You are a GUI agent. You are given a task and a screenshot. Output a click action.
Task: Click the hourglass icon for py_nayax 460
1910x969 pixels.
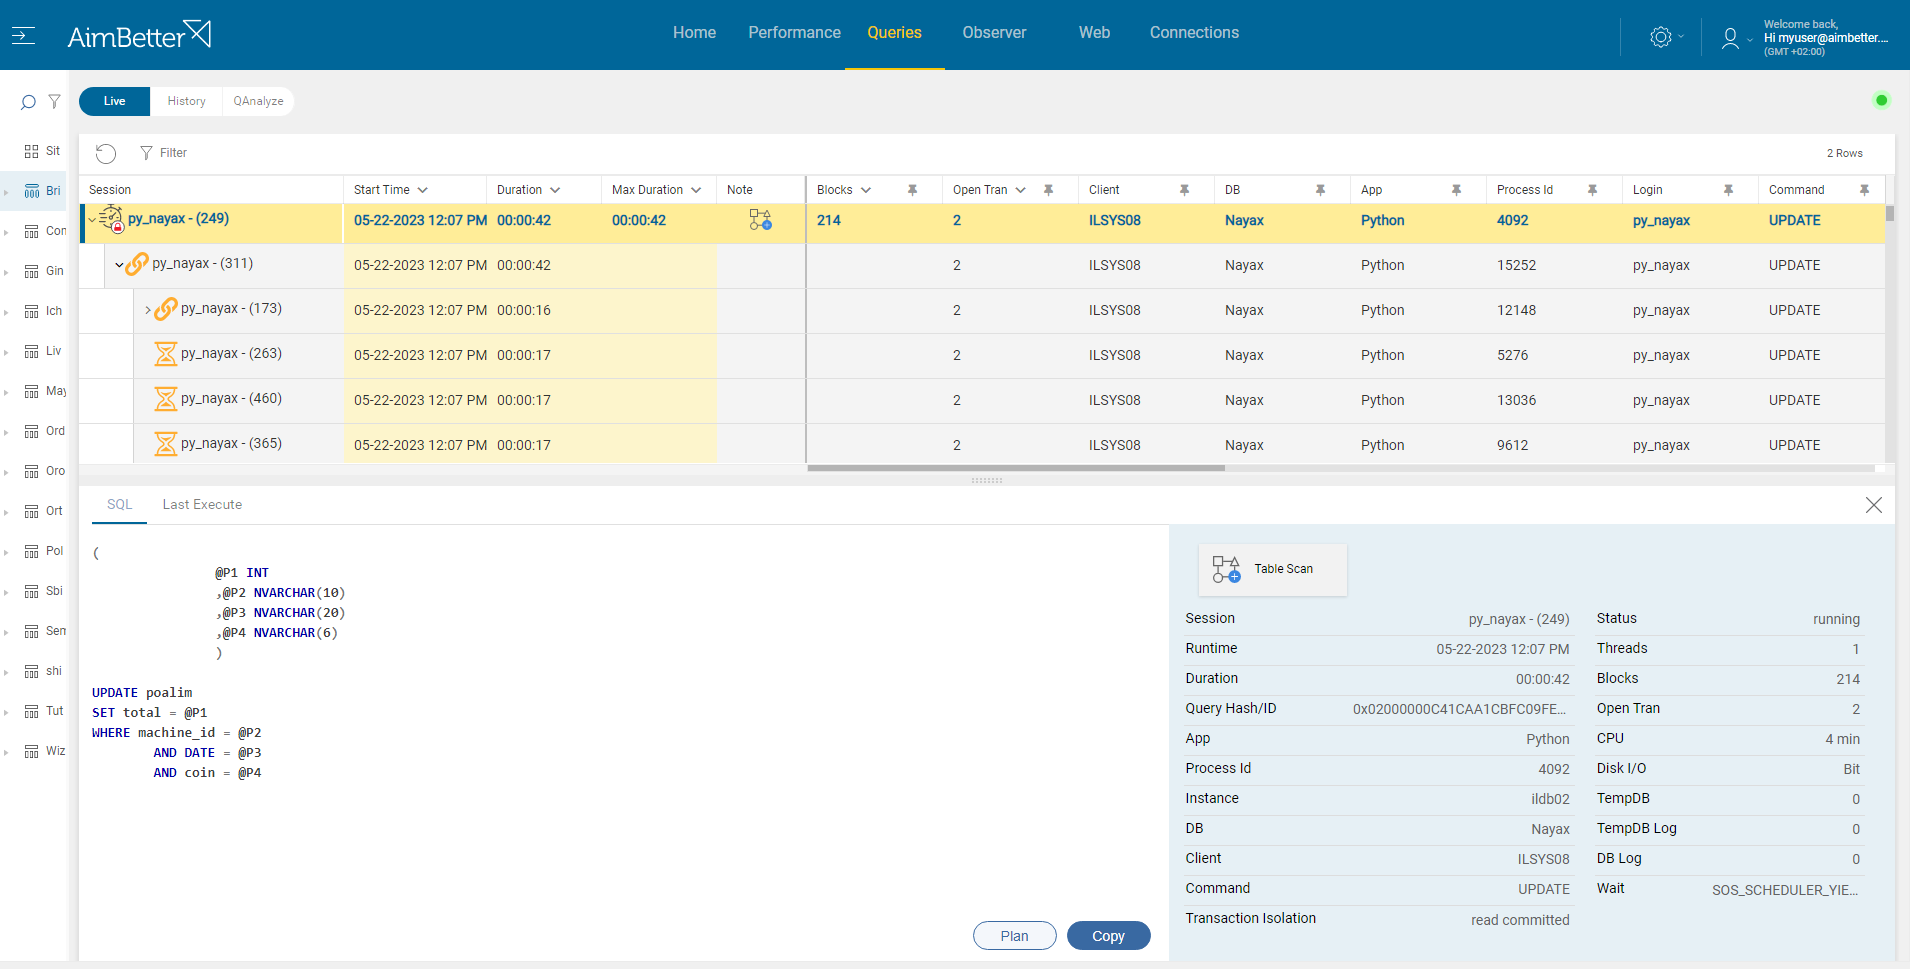pos(166,399)
